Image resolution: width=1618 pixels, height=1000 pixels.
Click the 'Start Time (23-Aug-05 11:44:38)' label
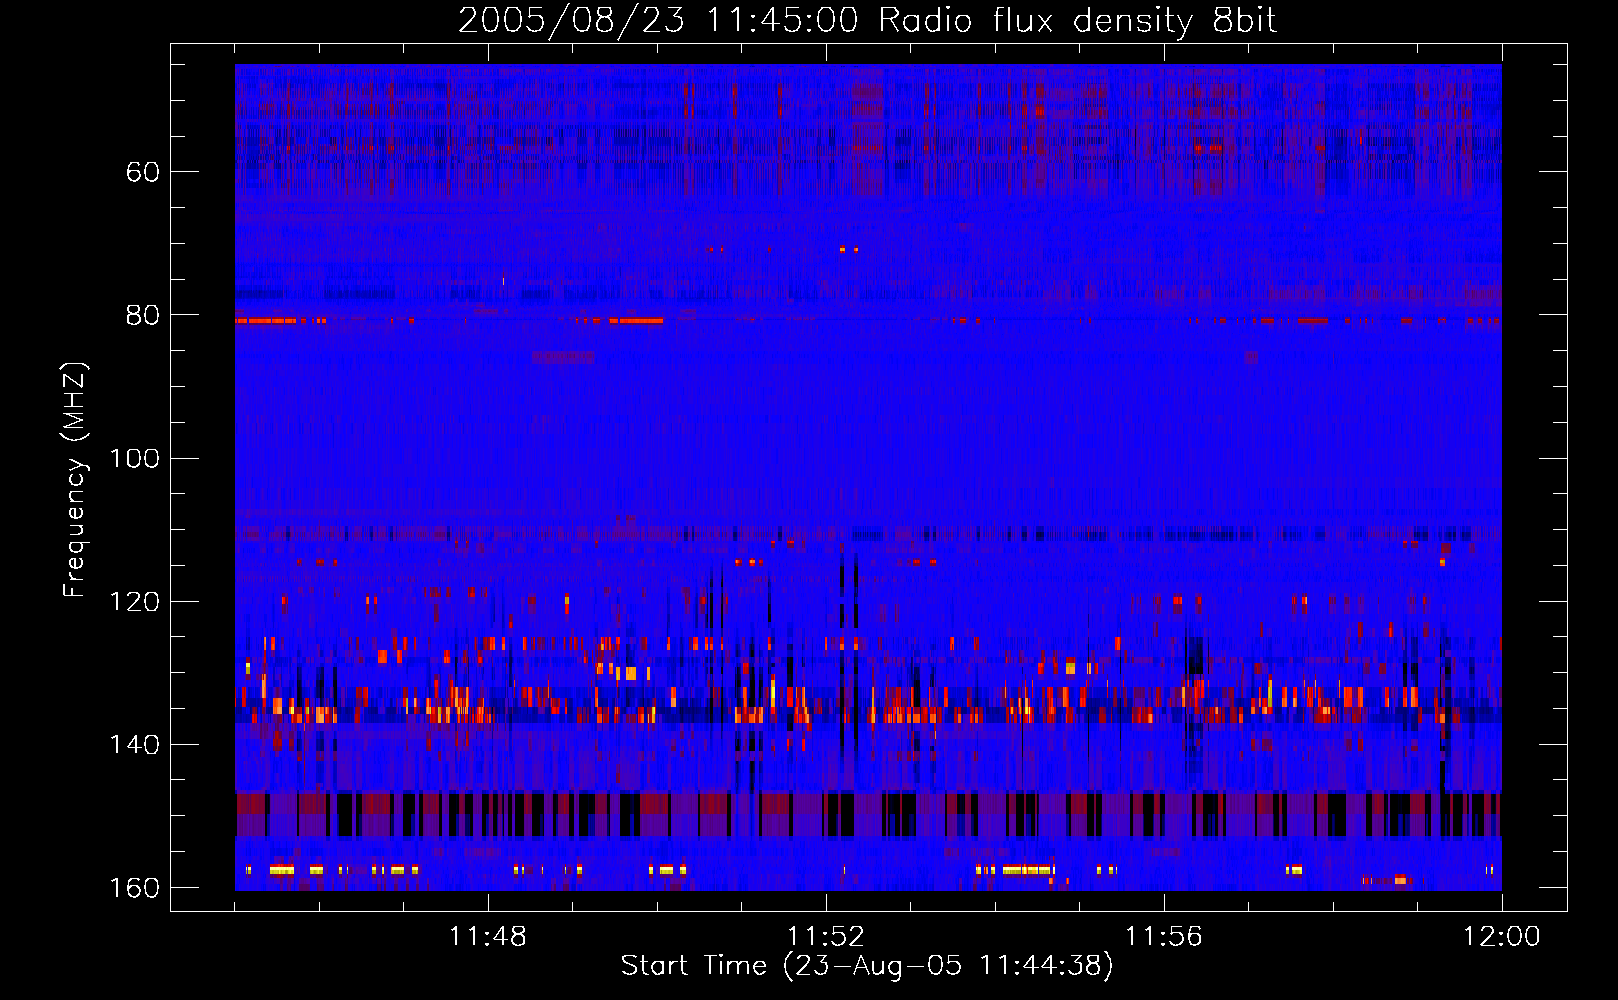pos(867,966)
